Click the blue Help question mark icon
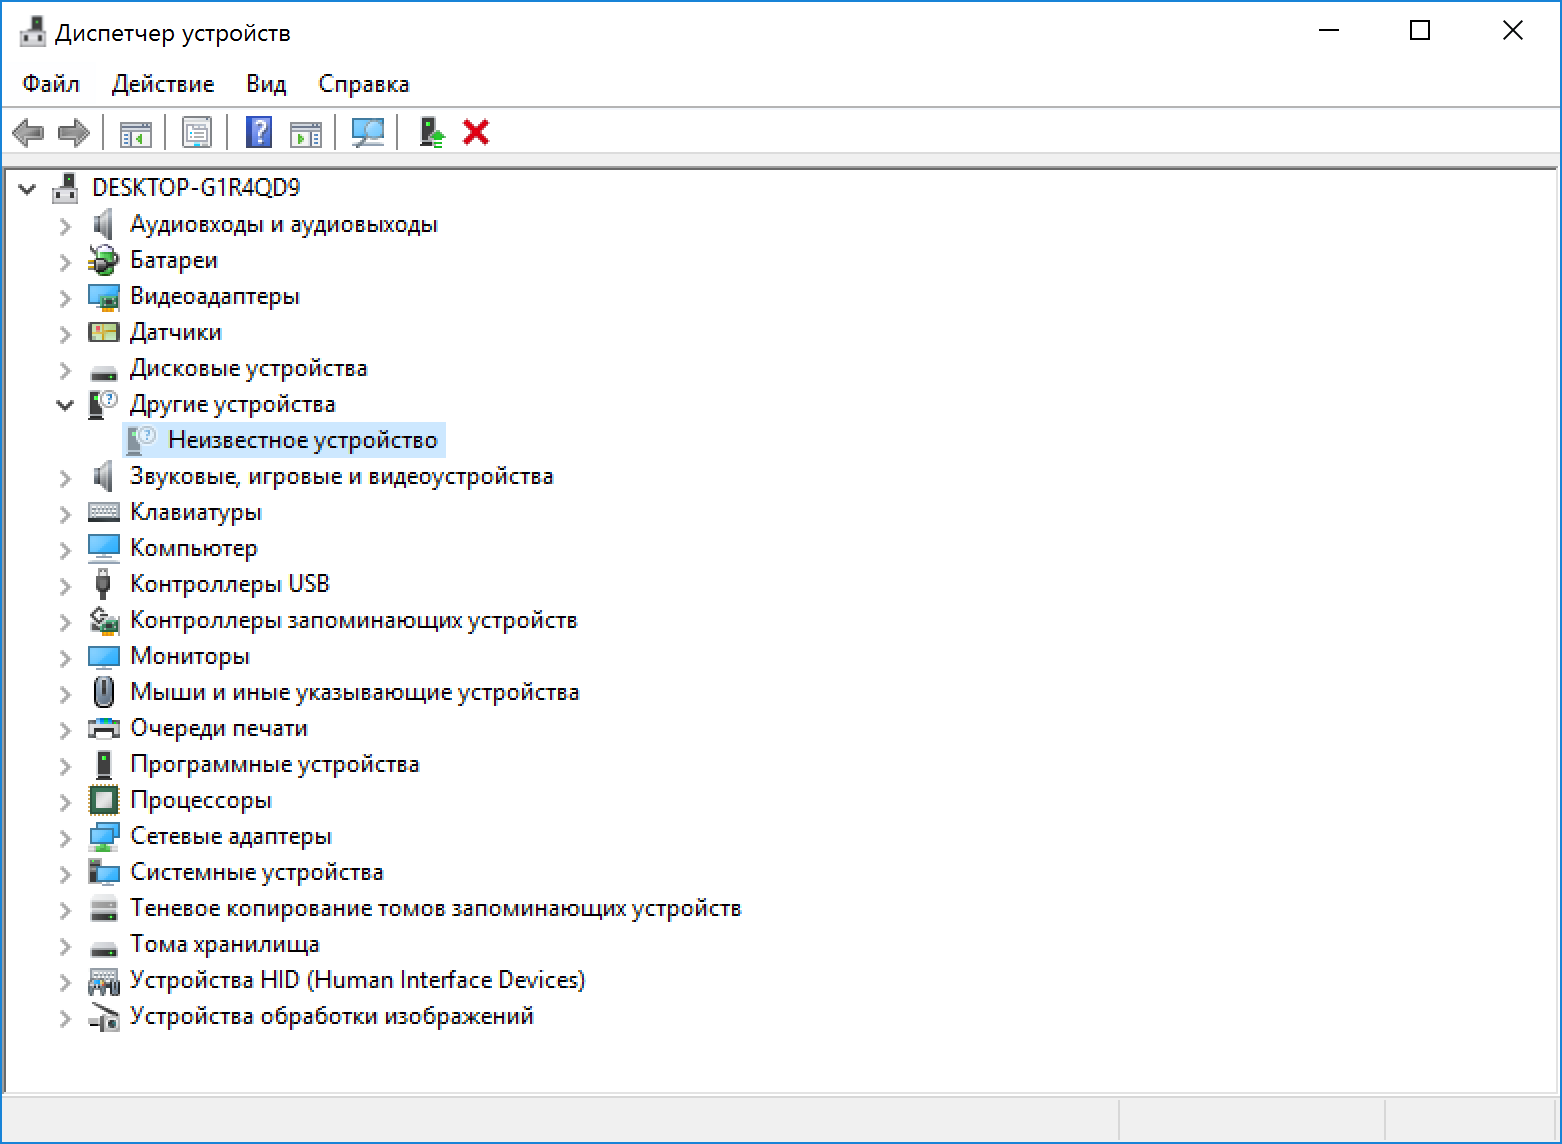Viewport: 1562px width, 1144px height. tap(259, 132)
